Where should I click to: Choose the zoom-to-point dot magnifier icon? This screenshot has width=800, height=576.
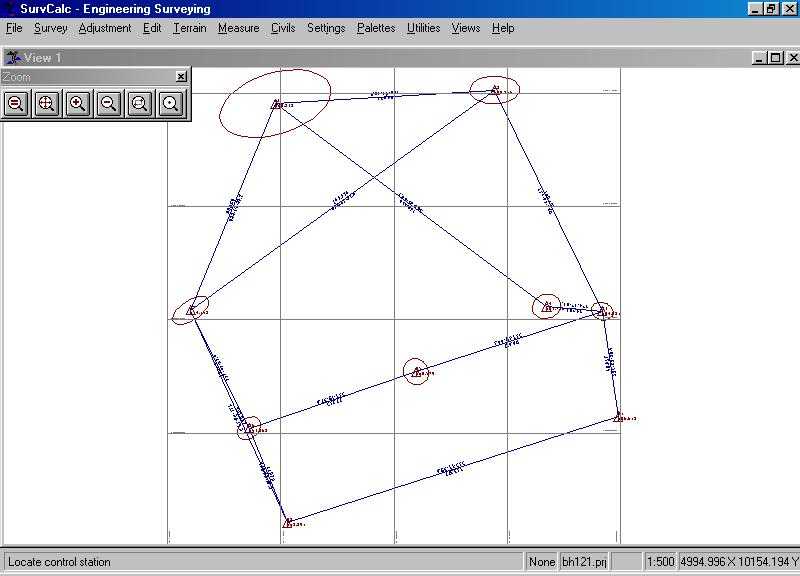pyautogui.click(x=170, y=104)
